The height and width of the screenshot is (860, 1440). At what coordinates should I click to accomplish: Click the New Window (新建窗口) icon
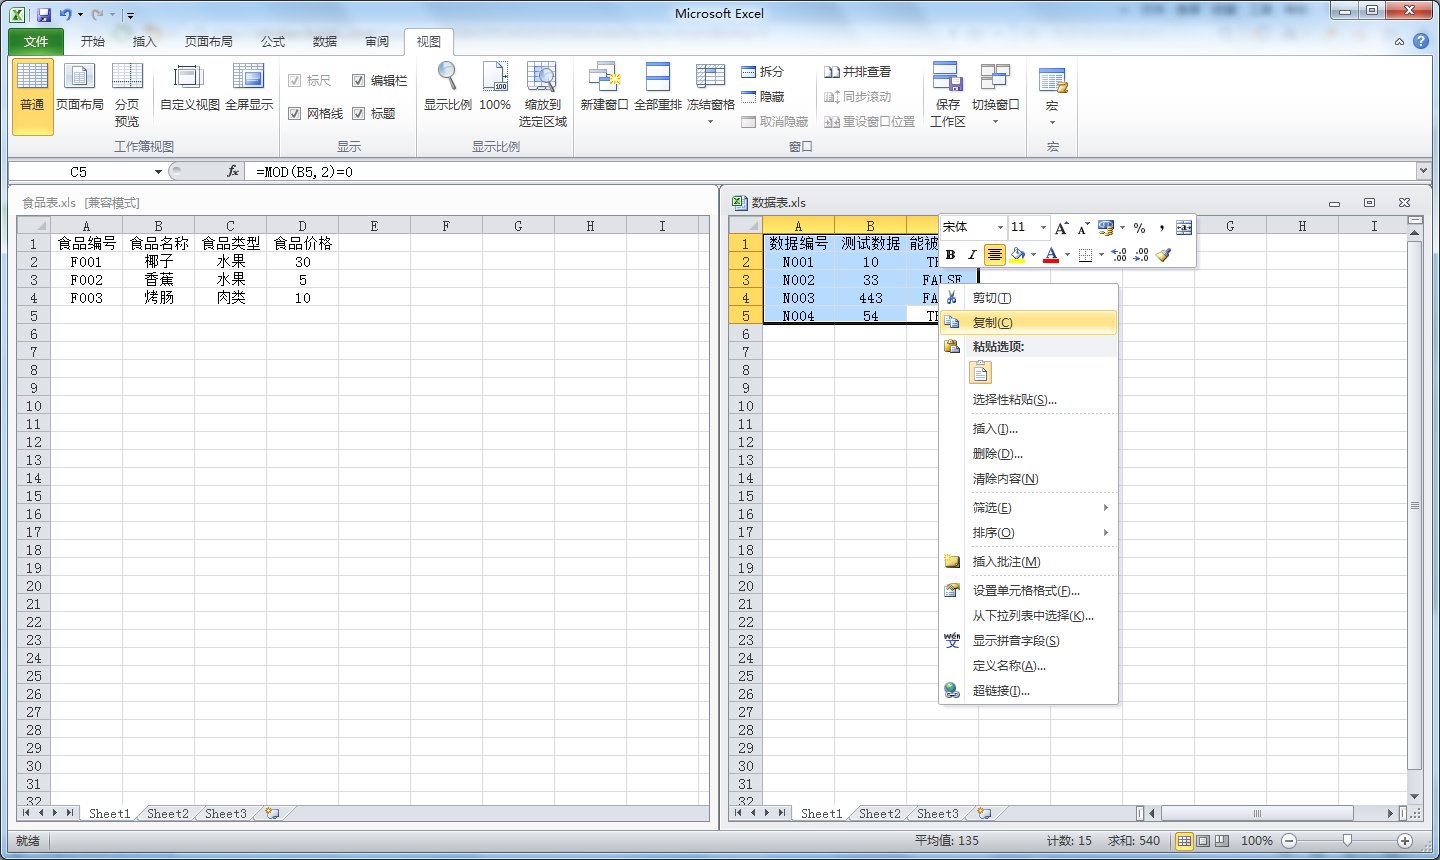point(604,80)
